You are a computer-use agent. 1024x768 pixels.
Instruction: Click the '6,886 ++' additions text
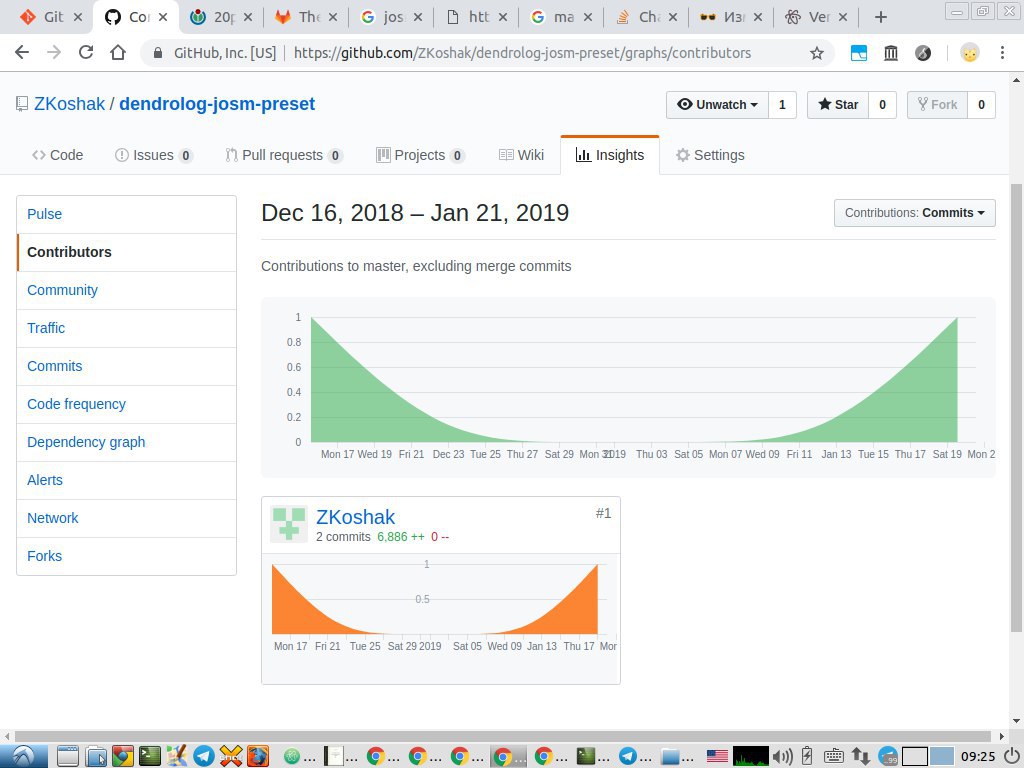click(401, 537)
